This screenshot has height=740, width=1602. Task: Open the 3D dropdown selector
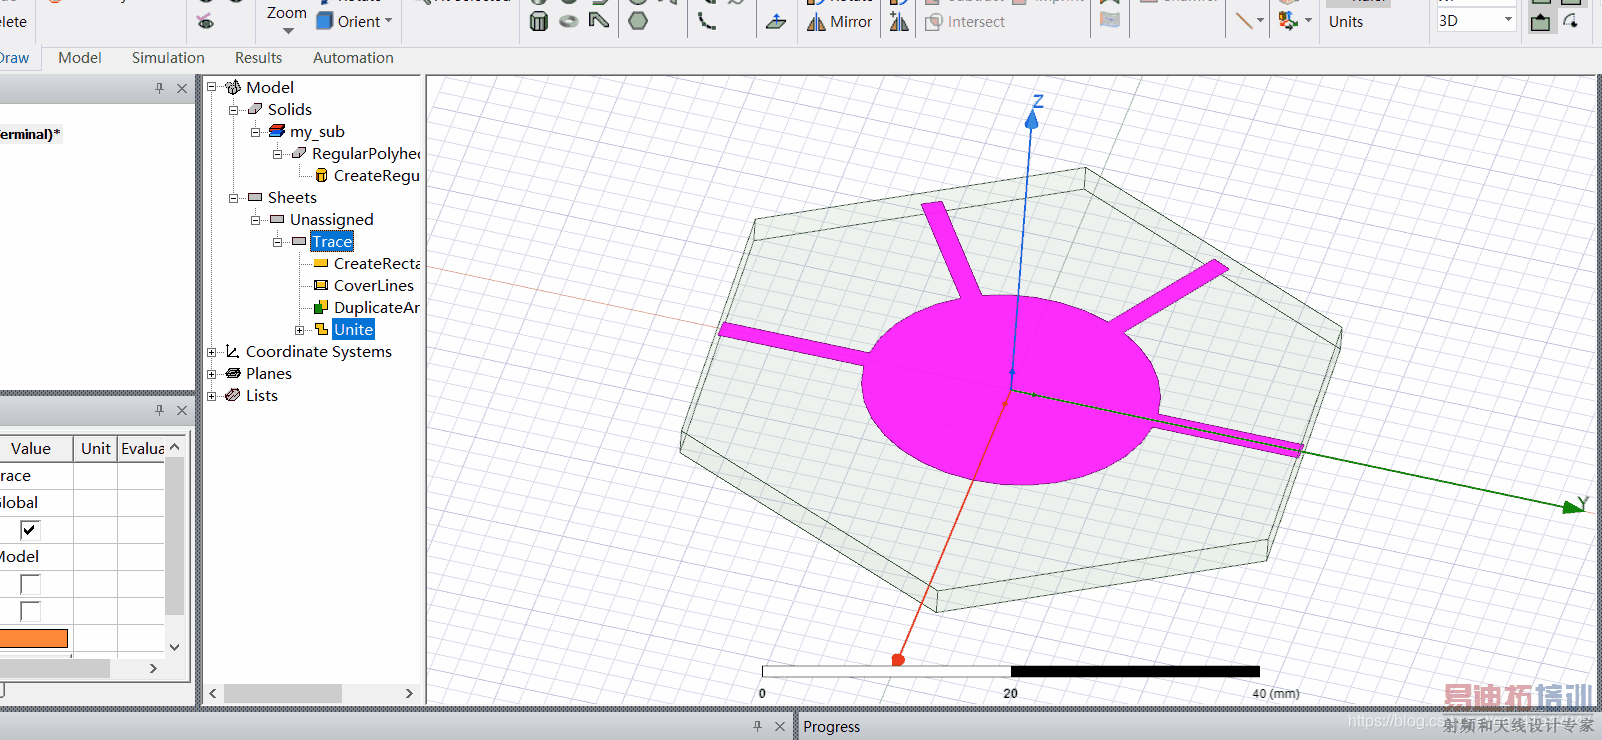1508,21
